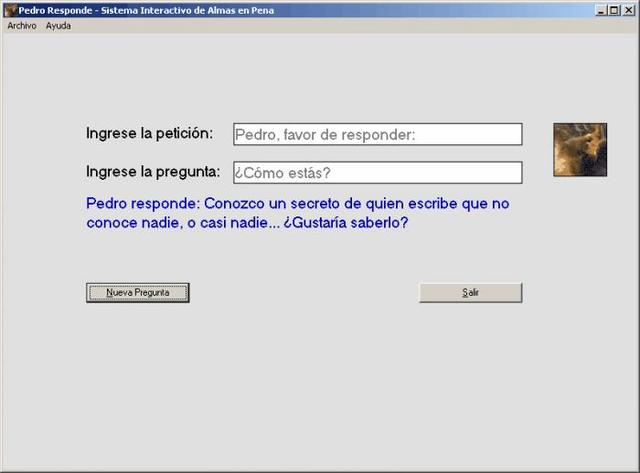Click the app icon in title bar

click(x=10, y=10)
